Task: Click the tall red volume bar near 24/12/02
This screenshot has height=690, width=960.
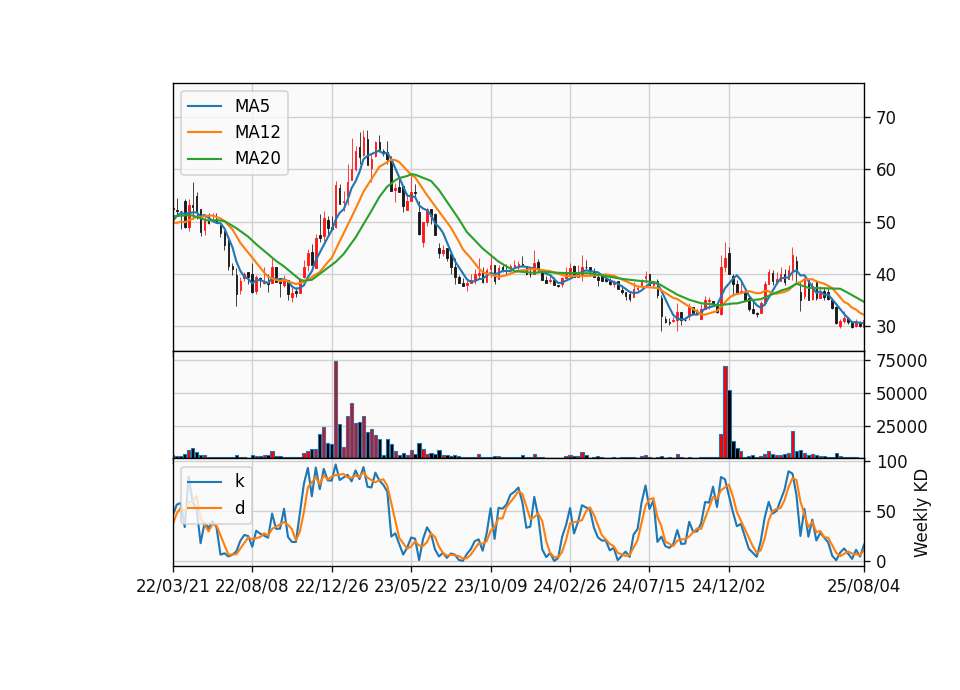Action: point(726,412)
